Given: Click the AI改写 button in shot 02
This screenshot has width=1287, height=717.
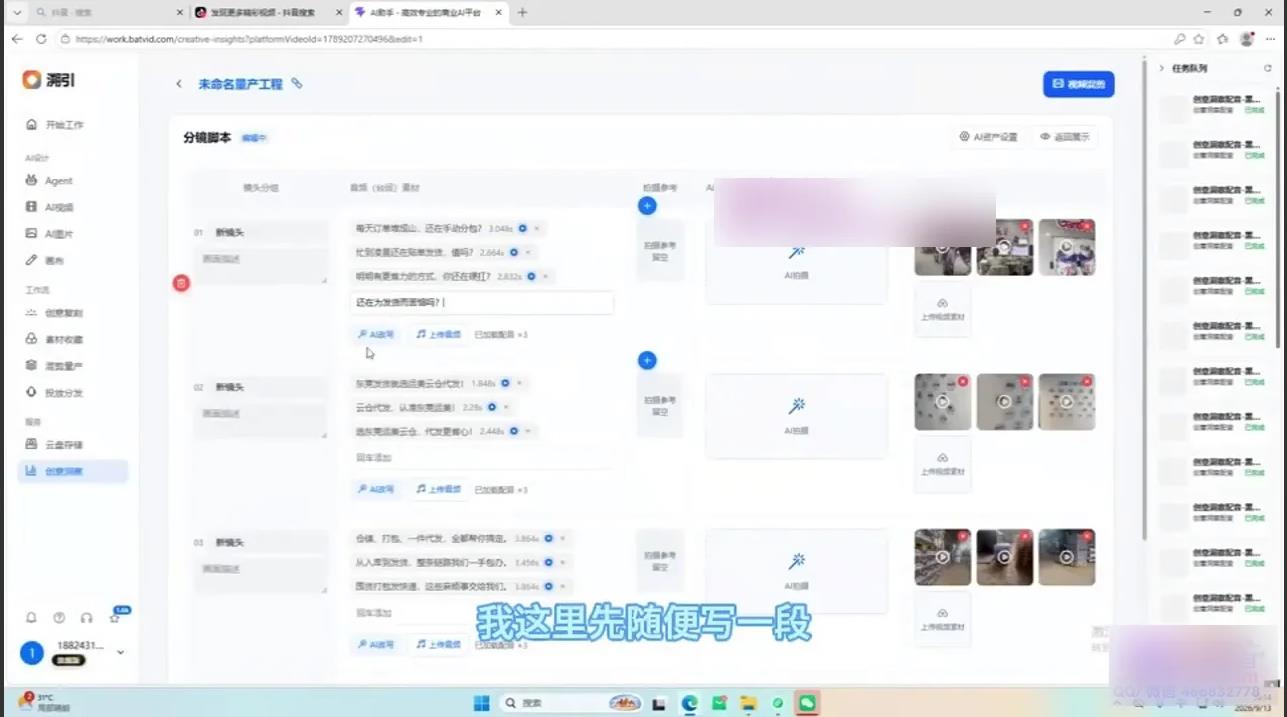Looking at the screenshot, I should [x=376, y=489].
